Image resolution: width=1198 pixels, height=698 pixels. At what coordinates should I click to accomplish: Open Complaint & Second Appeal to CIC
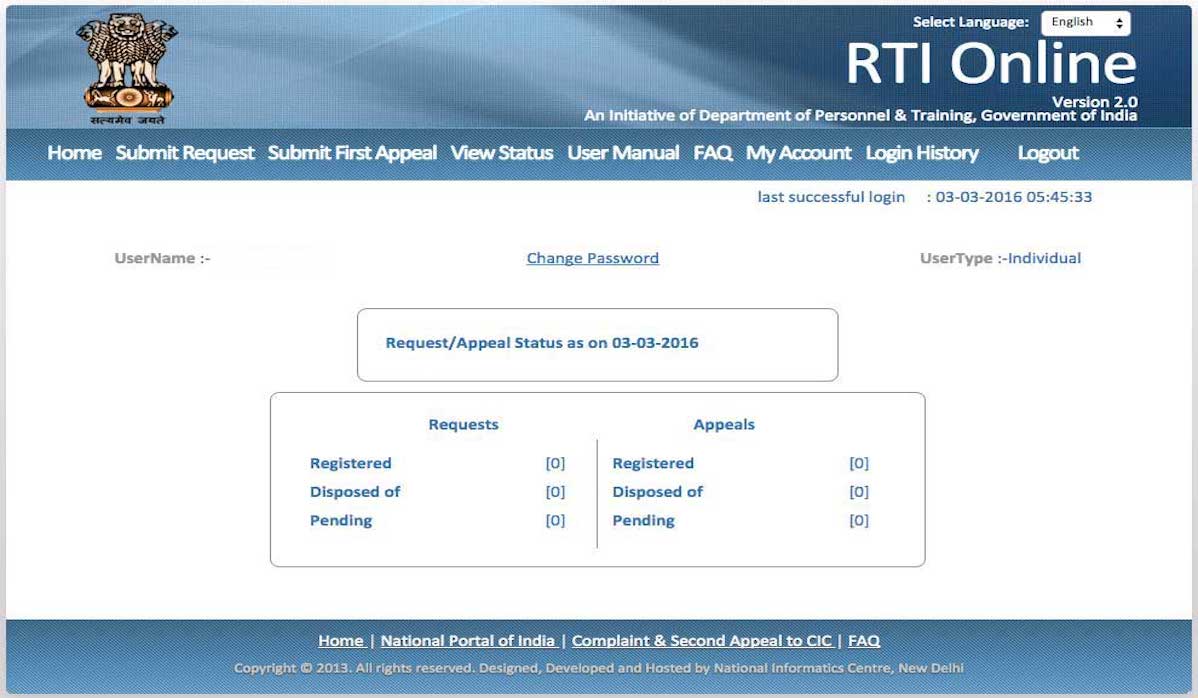pyautogui.click(x=701, y=641)
